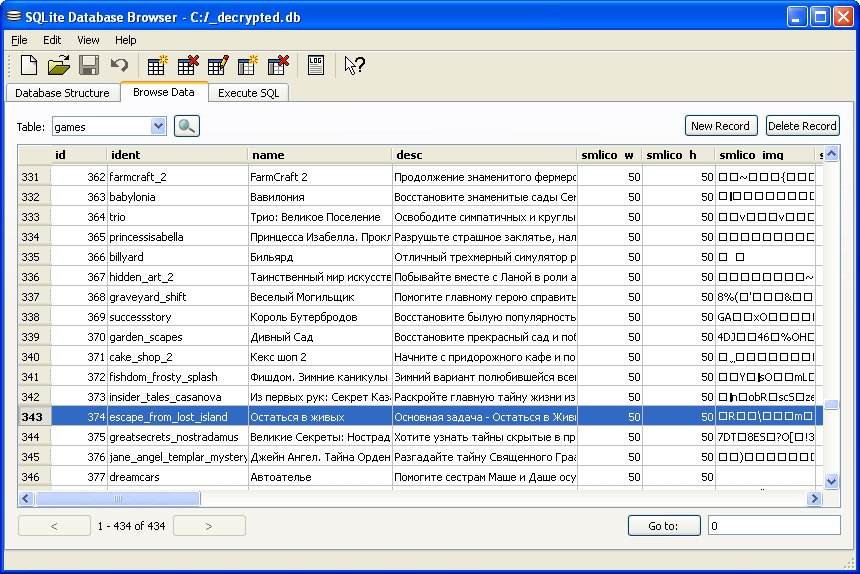Open the SQL log window icon
The image size is (860, 574).
[x=315, y=65]
